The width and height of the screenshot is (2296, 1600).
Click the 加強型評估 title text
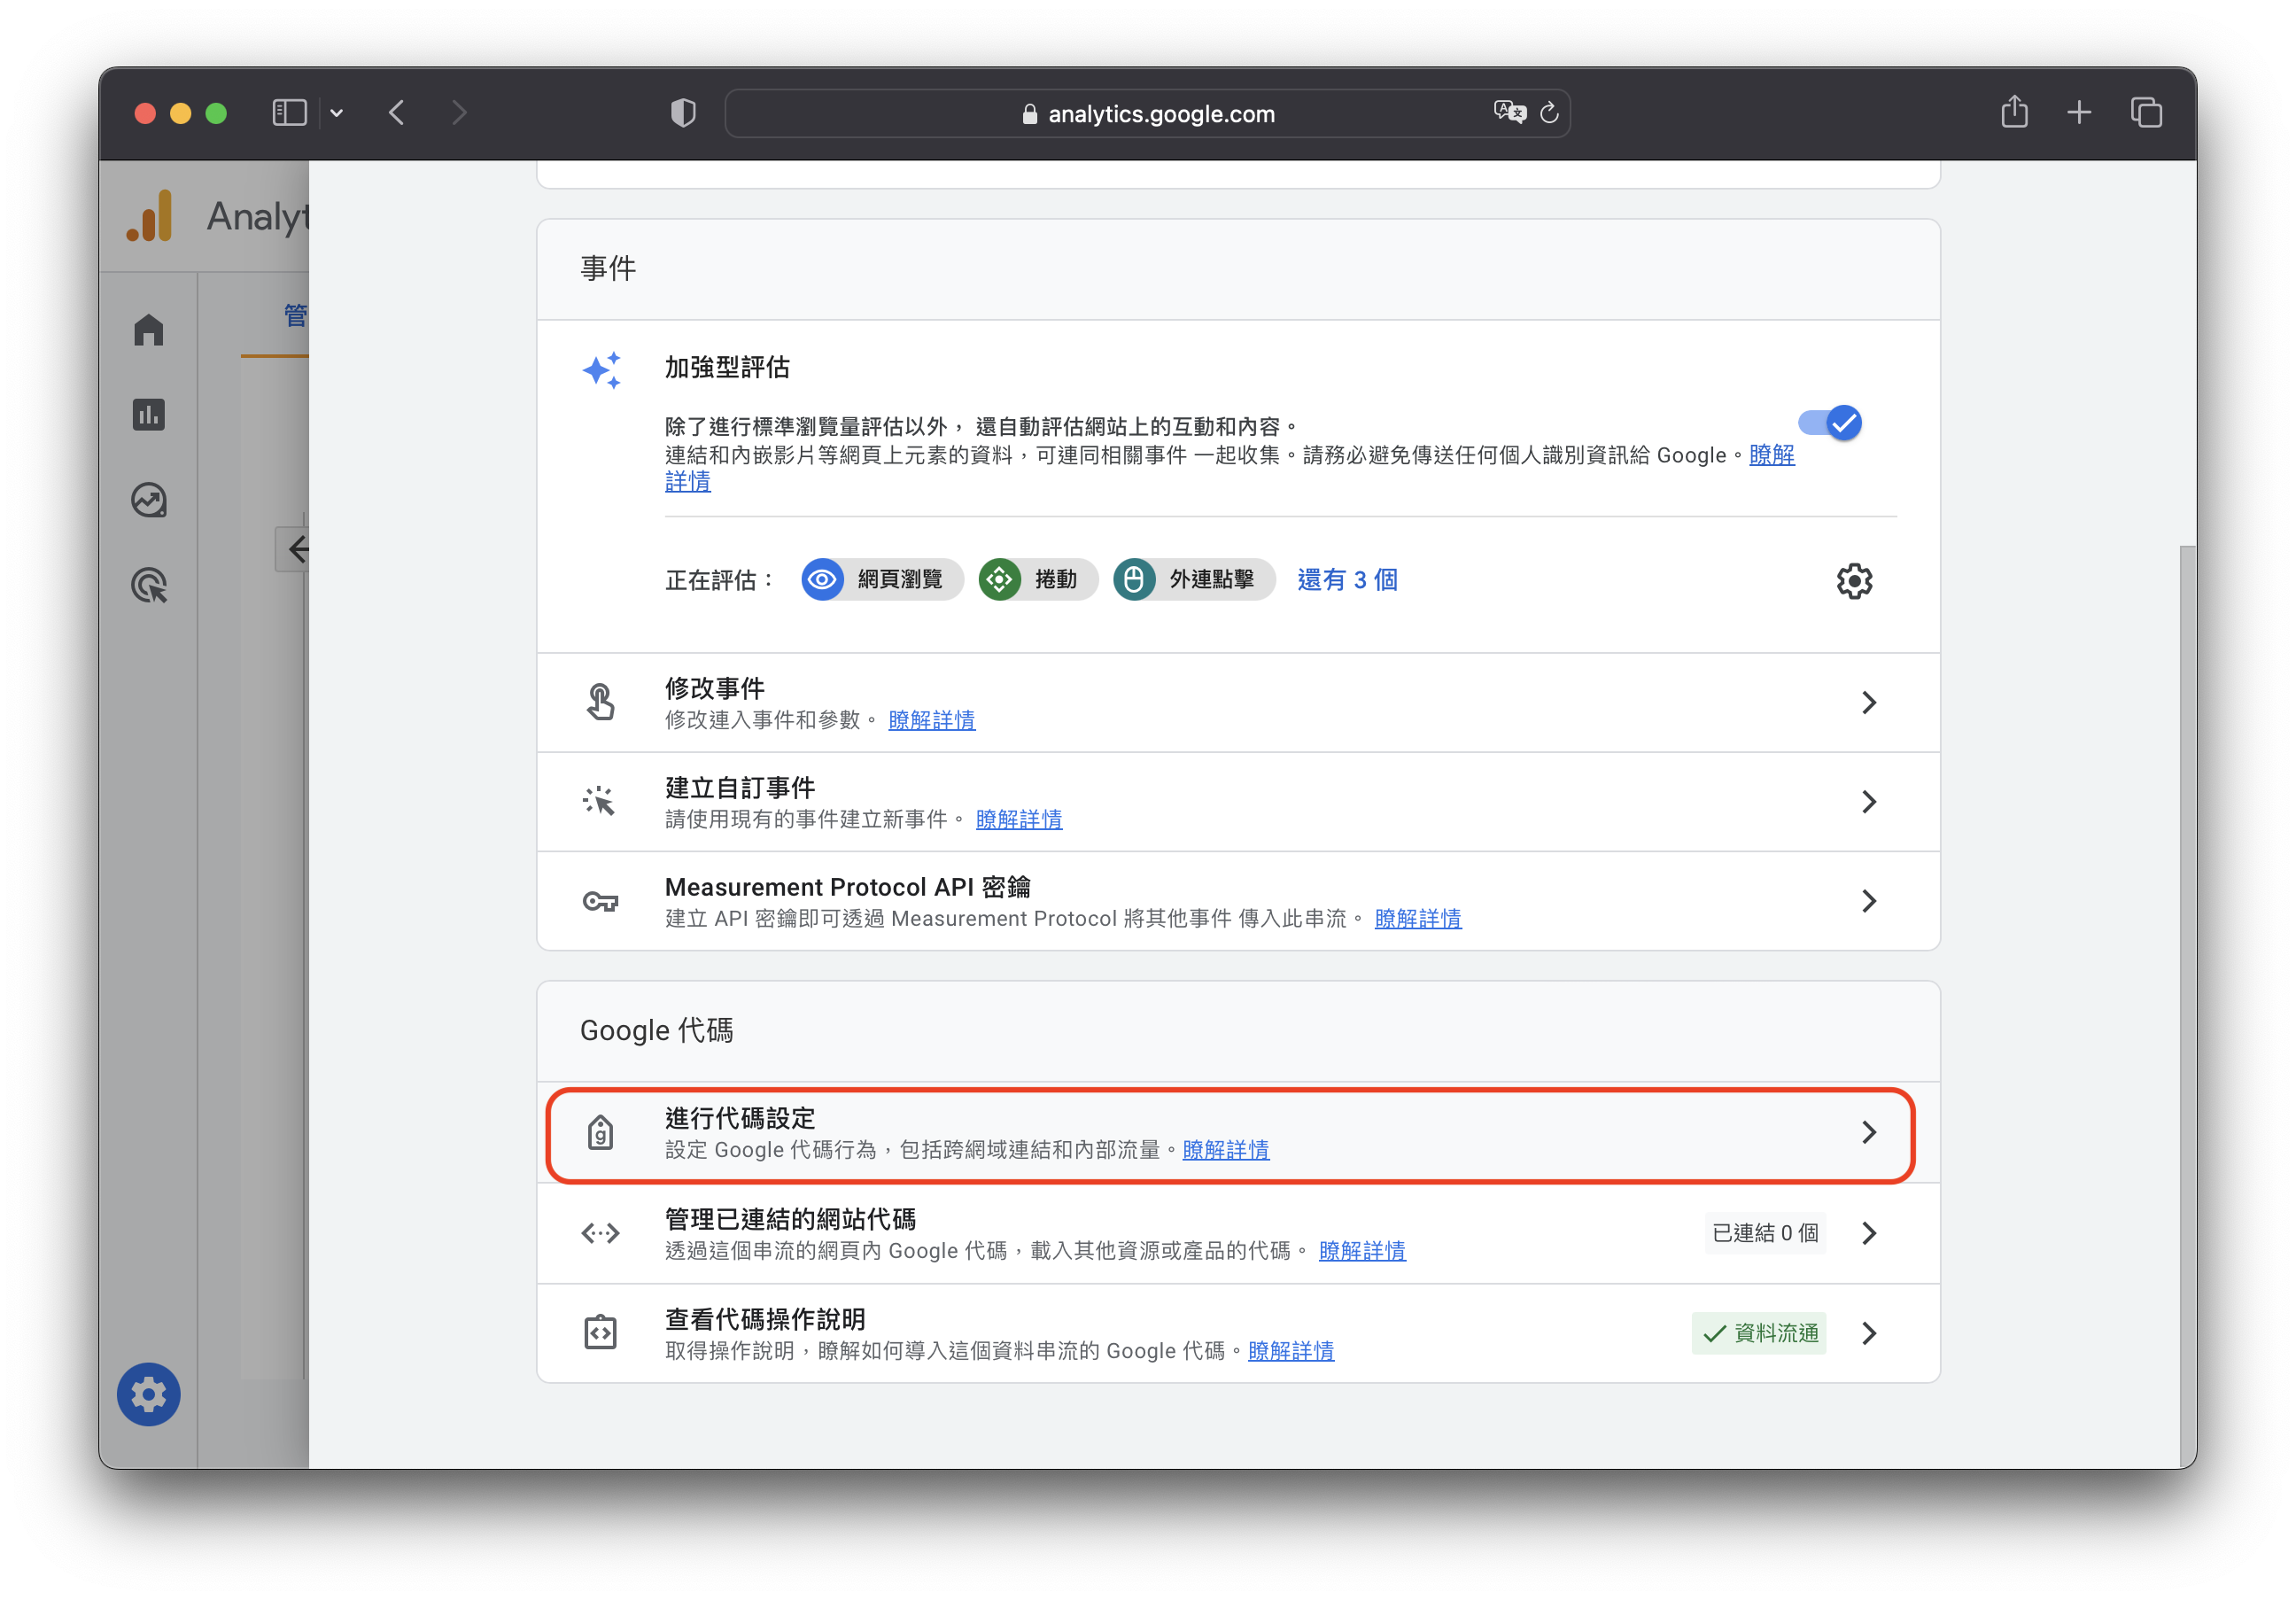coord(727,367)
